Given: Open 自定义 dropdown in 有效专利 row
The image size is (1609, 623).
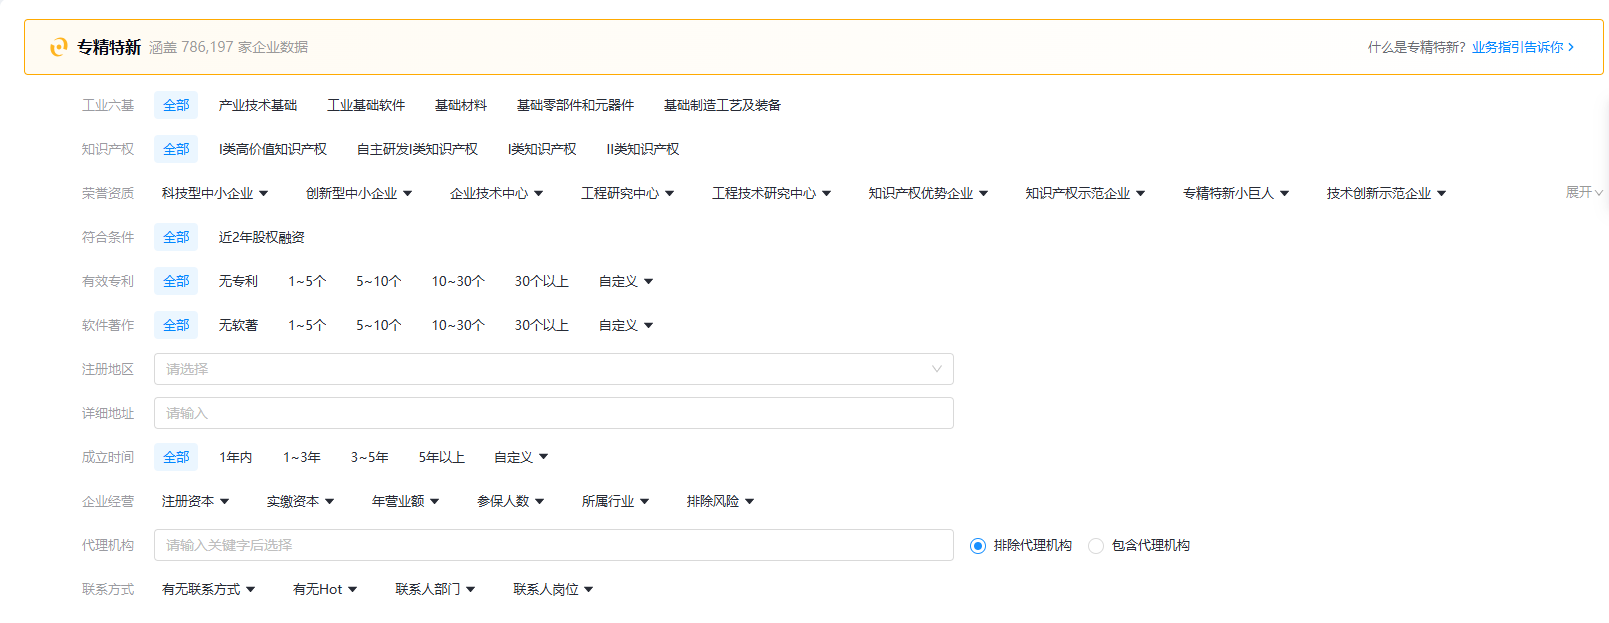Looking at the screenshot, I should (x=626, y=281).
